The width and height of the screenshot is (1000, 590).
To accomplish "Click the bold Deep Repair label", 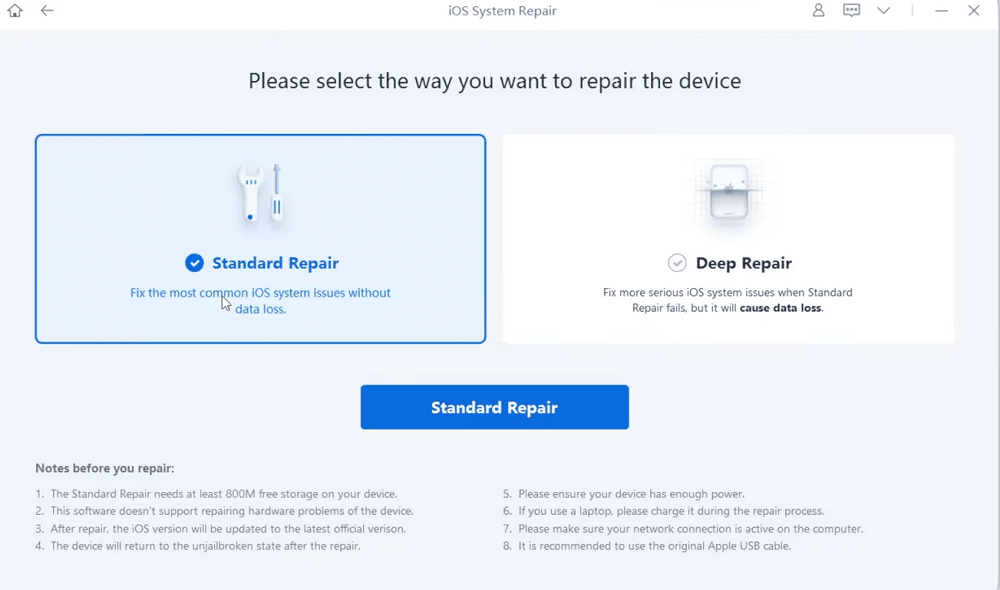I will tap(743, 264).
